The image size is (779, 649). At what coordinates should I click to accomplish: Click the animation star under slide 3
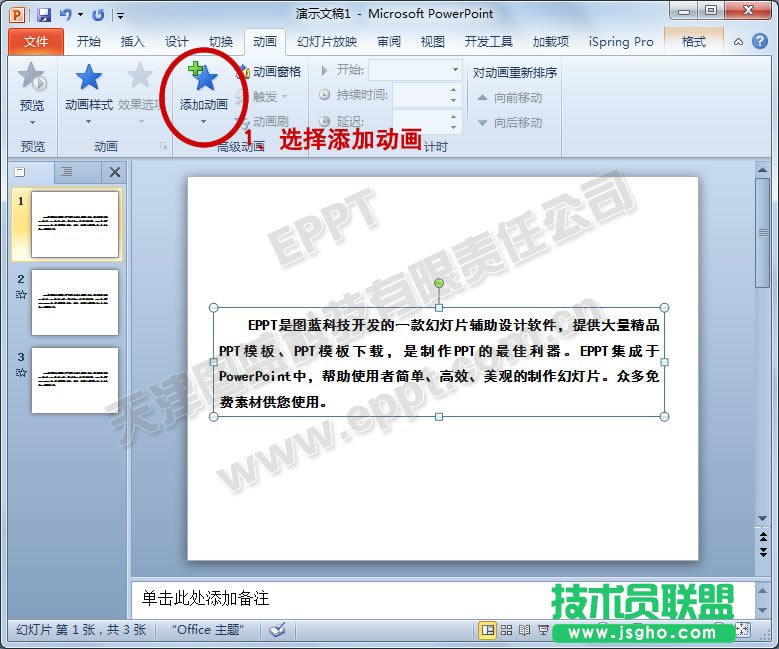pos(21,373)
